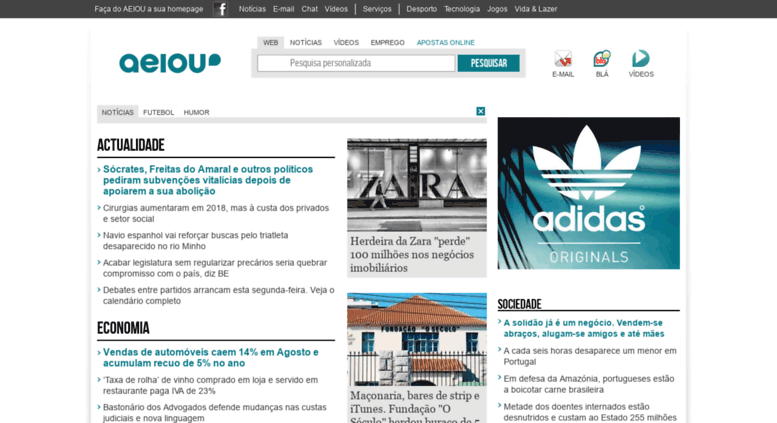Open 'Taxa de rolha de vinho' article
Screen dimensions: 777x423
pyautogui.click(x=211, y=385)
